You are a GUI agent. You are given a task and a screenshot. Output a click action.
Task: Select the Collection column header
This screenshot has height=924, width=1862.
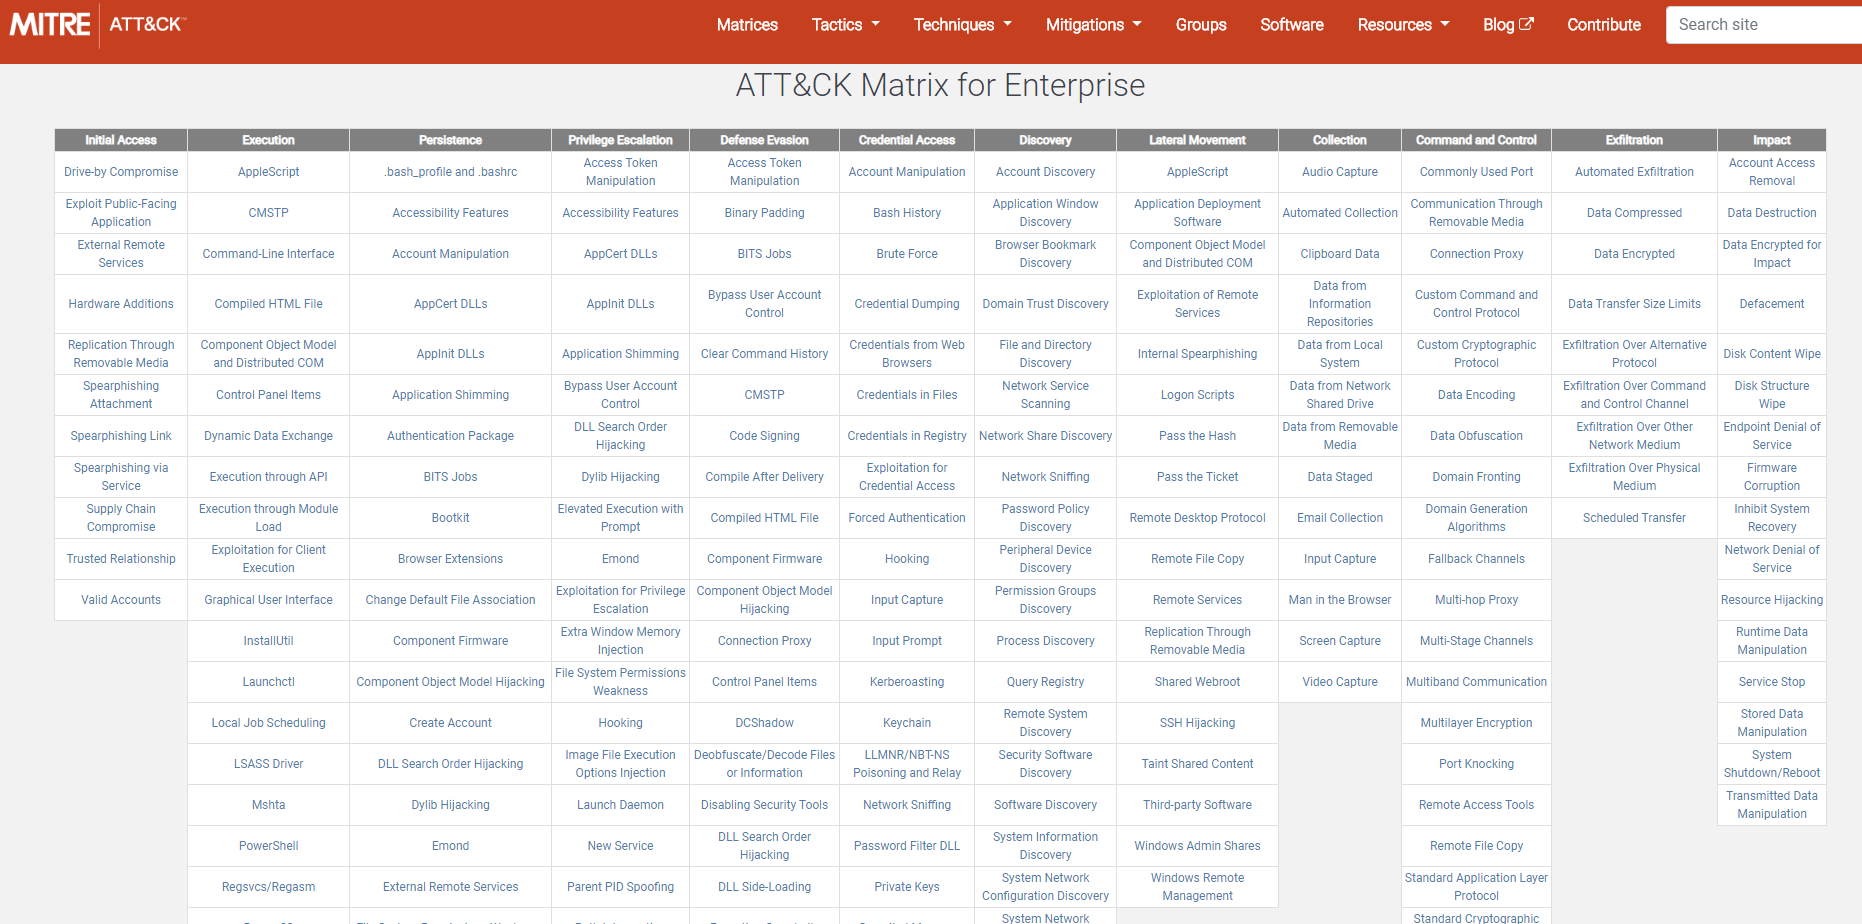tap(1340, 140)
